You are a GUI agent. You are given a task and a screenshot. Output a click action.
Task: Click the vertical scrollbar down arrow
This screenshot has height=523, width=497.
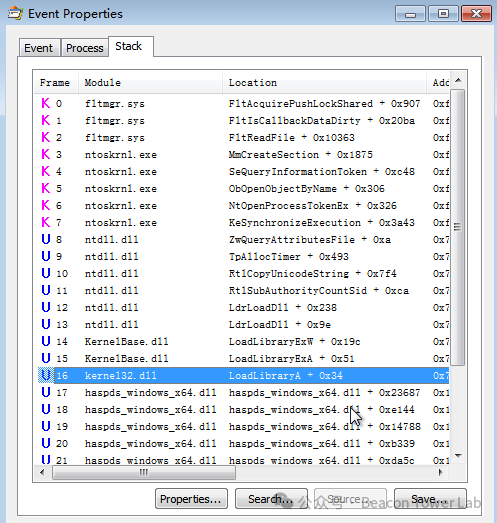(458, 456)
